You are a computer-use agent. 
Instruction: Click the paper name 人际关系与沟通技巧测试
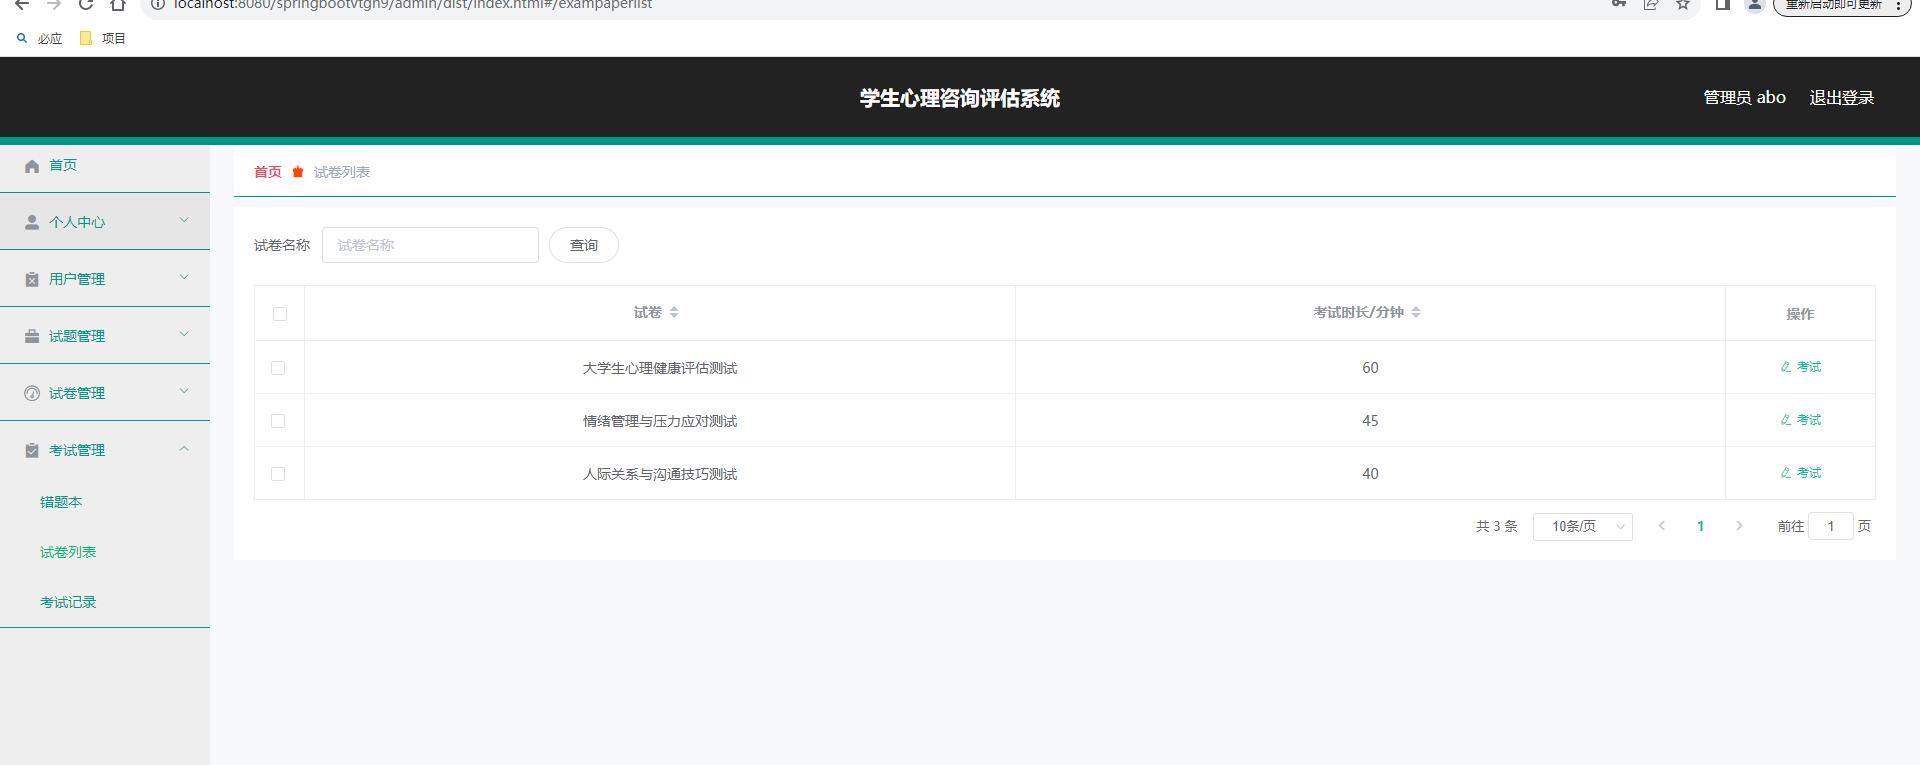point(660,474)
